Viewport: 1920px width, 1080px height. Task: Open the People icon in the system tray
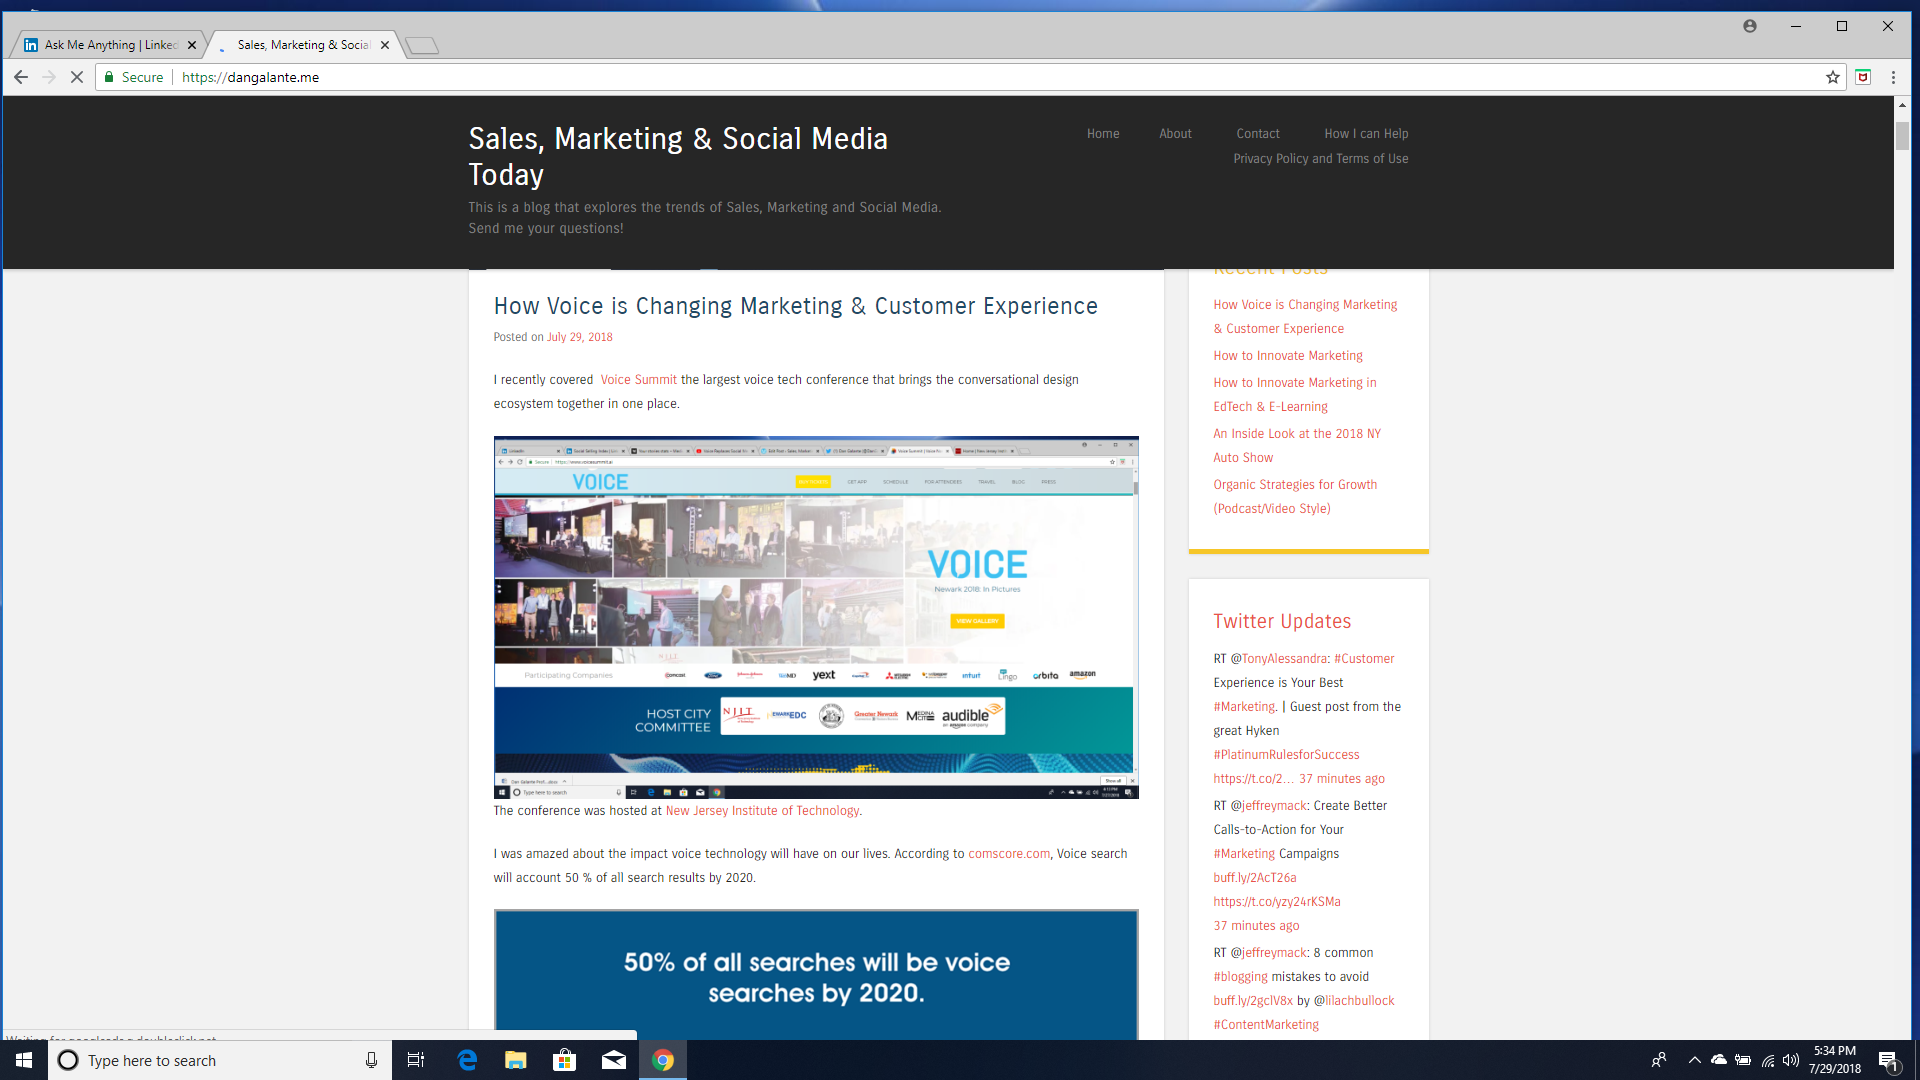click(x=1659, y=1060)
